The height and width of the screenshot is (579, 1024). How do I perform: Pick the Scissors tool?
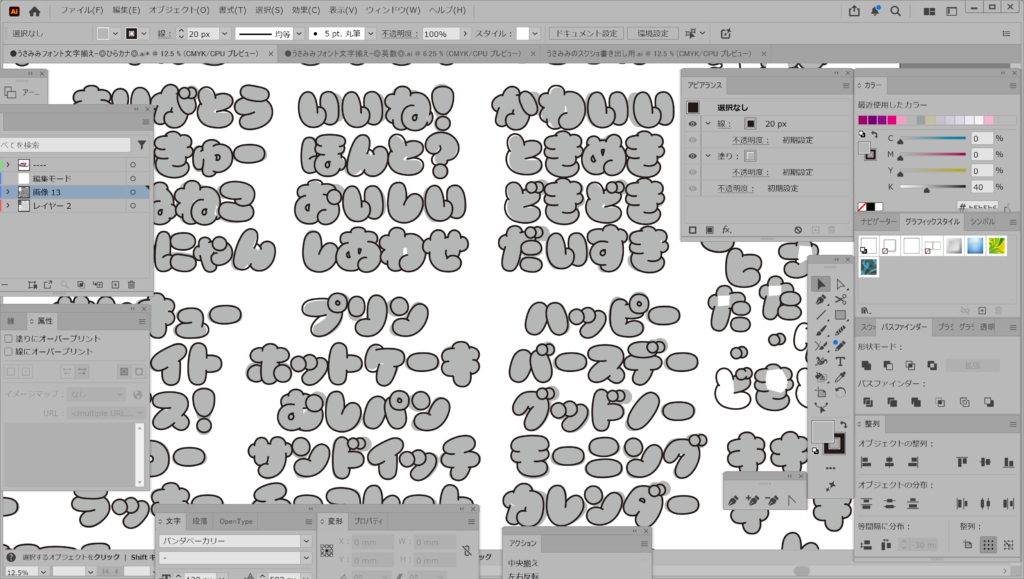point(840,299)
